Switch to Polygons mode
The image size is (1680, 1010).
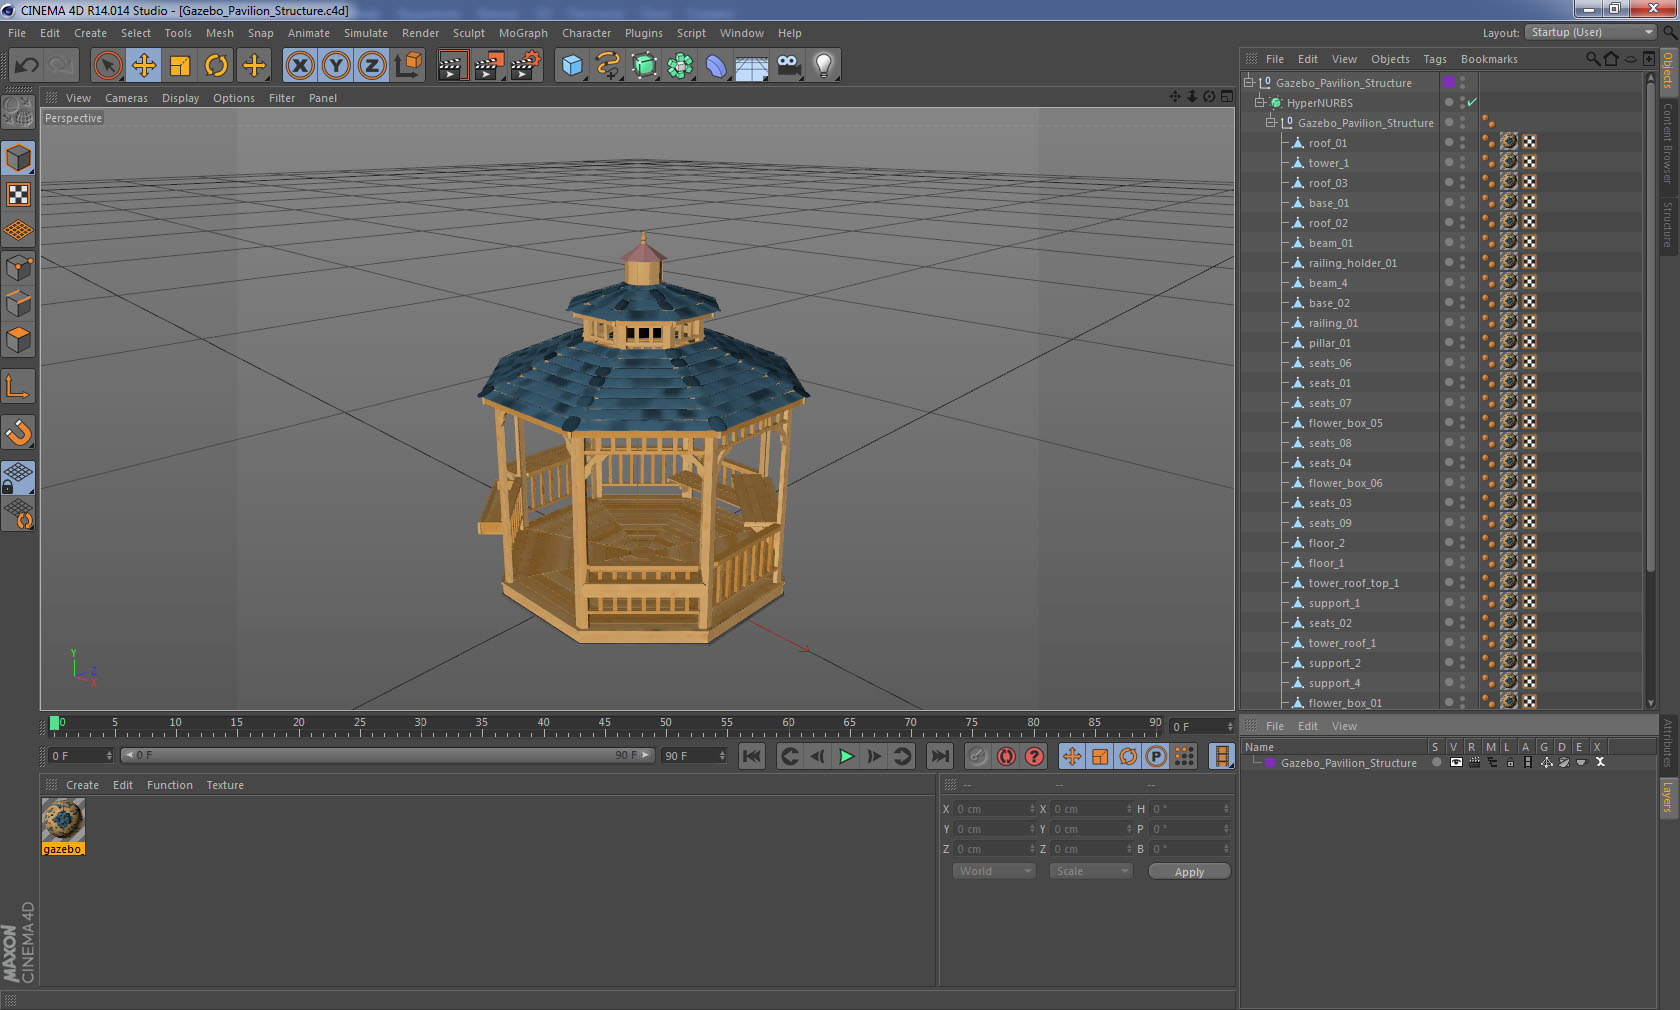click(19, 340)
